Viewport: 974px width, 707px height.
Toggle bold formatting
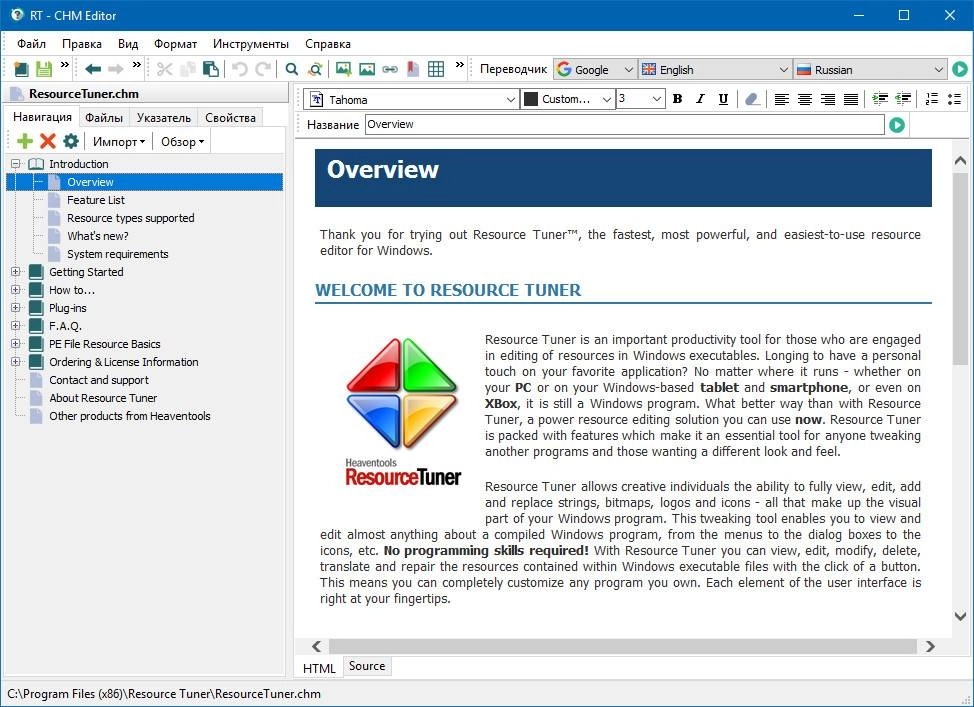click(x=678, y=99)
